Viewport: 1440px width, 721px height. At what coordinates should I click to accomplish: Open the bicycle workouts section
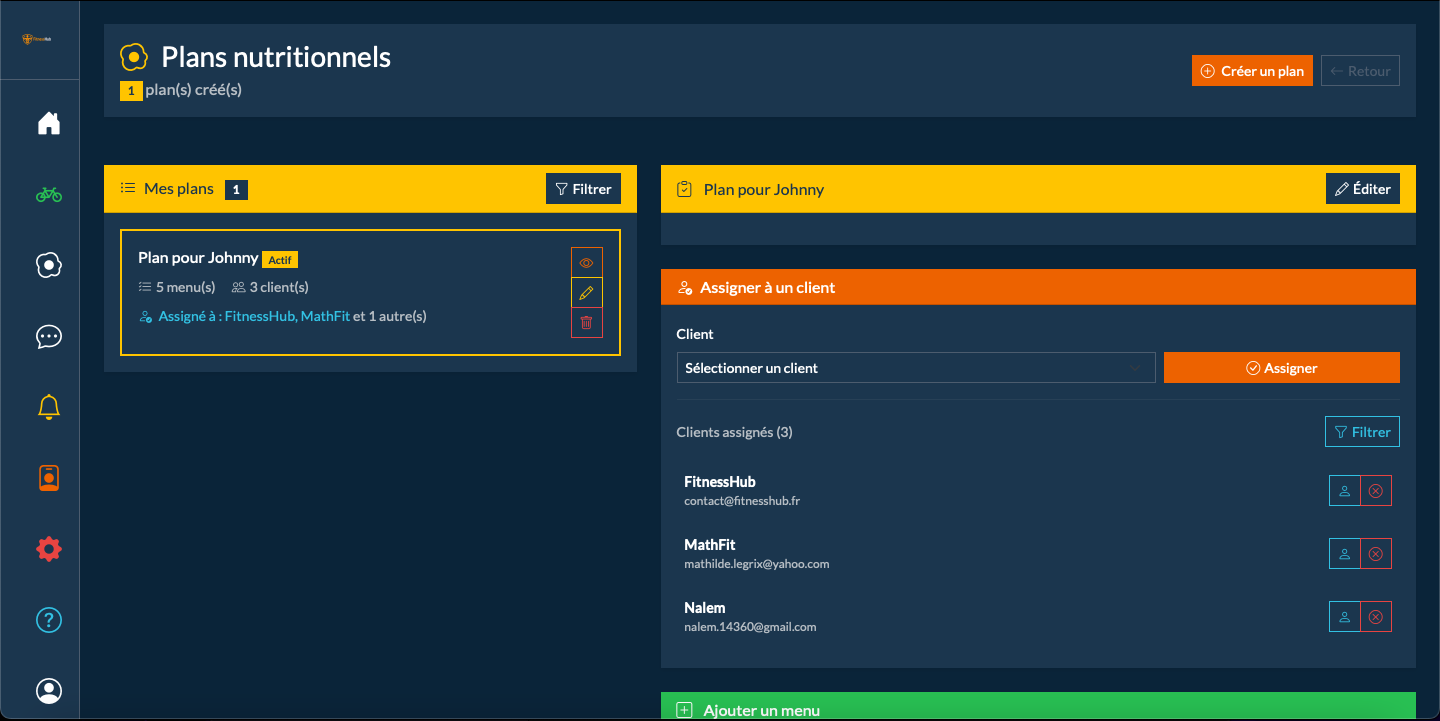(48, 194)
